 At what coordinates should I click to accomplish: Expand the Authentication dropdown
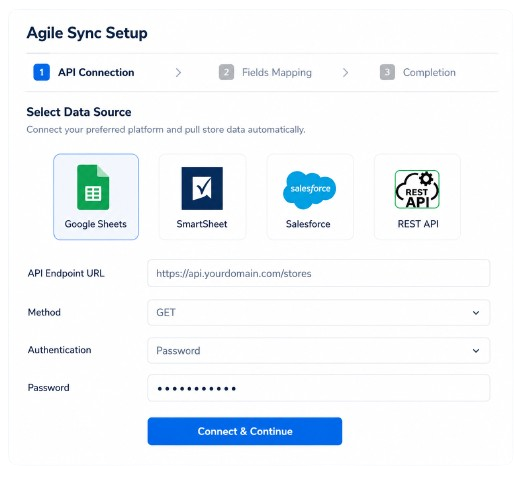click(x=319, y=351)
